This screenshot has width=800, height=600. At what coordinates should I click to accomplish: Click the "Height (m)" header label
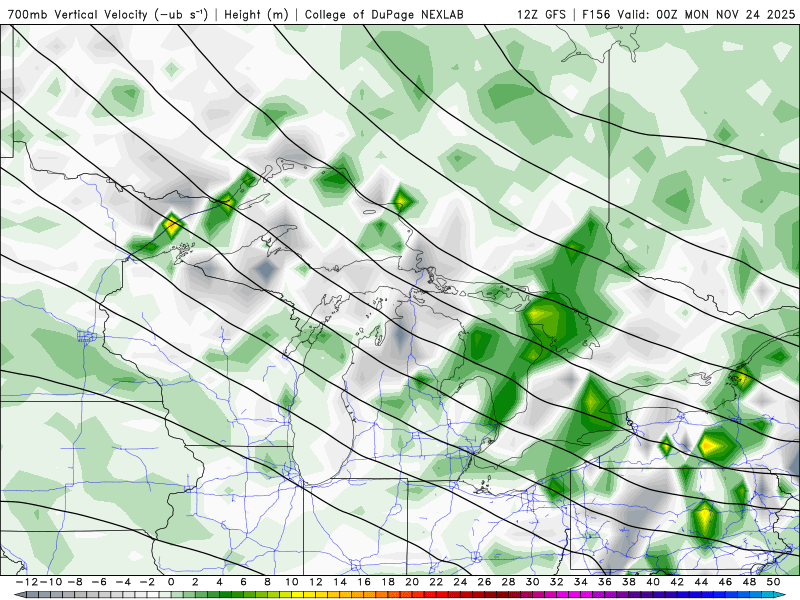256,14
